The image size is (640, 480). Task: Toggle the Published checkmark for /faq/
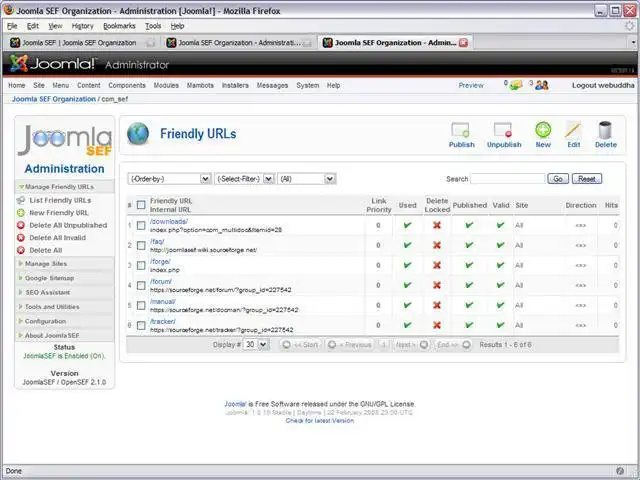(469, 245)
